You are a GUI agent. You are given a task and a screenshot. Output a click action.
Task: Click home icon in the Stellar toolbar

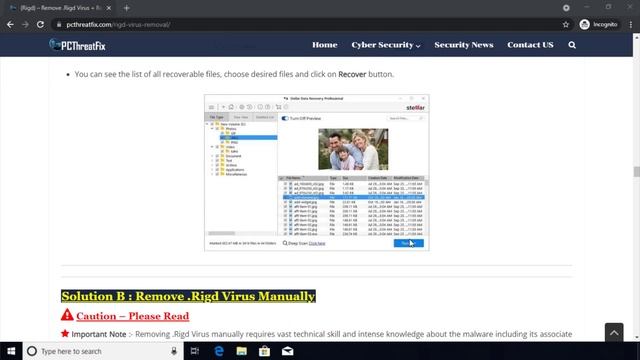231,107
